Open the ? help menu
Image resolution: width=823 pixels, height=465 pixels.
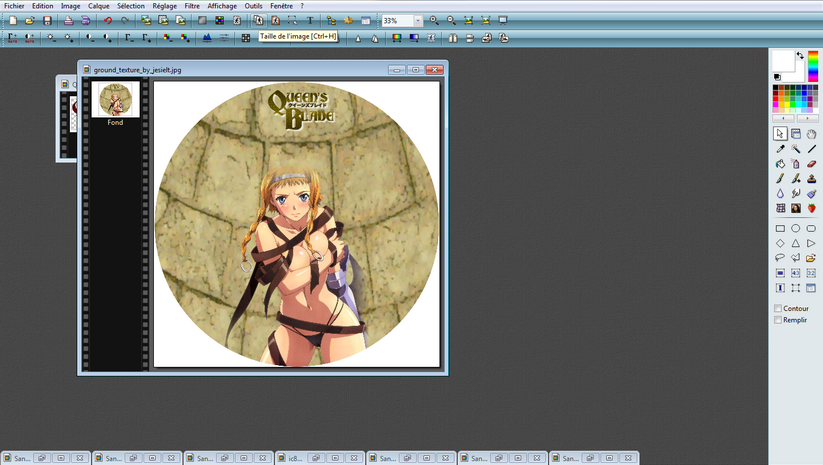[x=302, y=6]
